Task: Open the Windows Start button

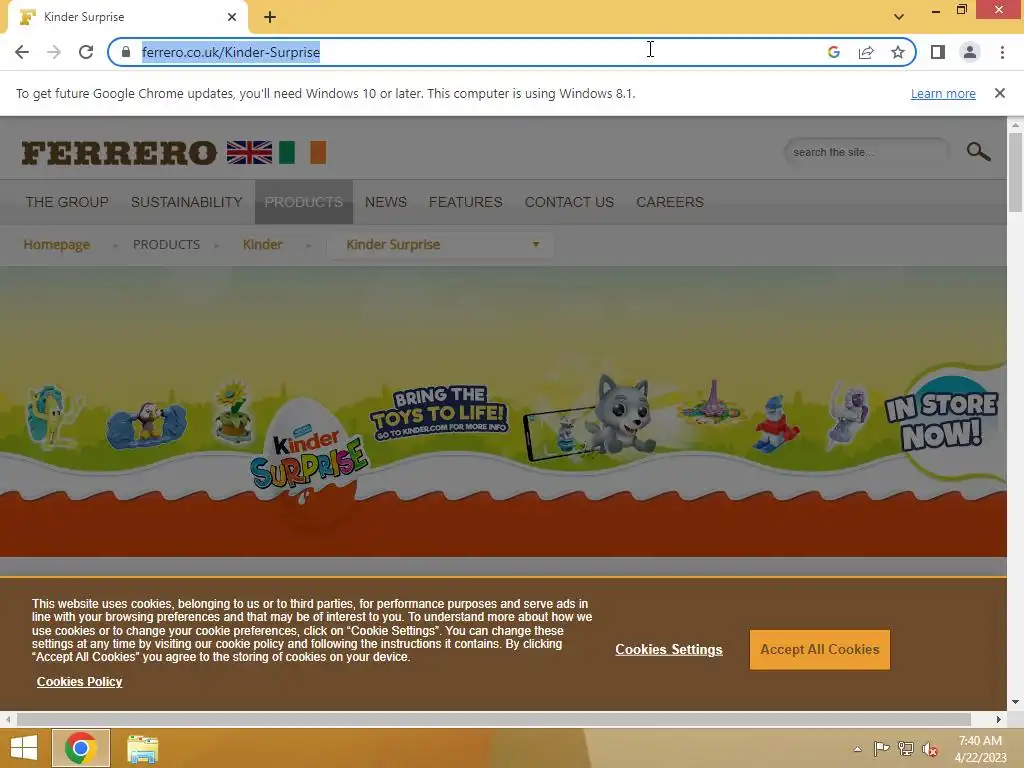Action: coord(24,748)
